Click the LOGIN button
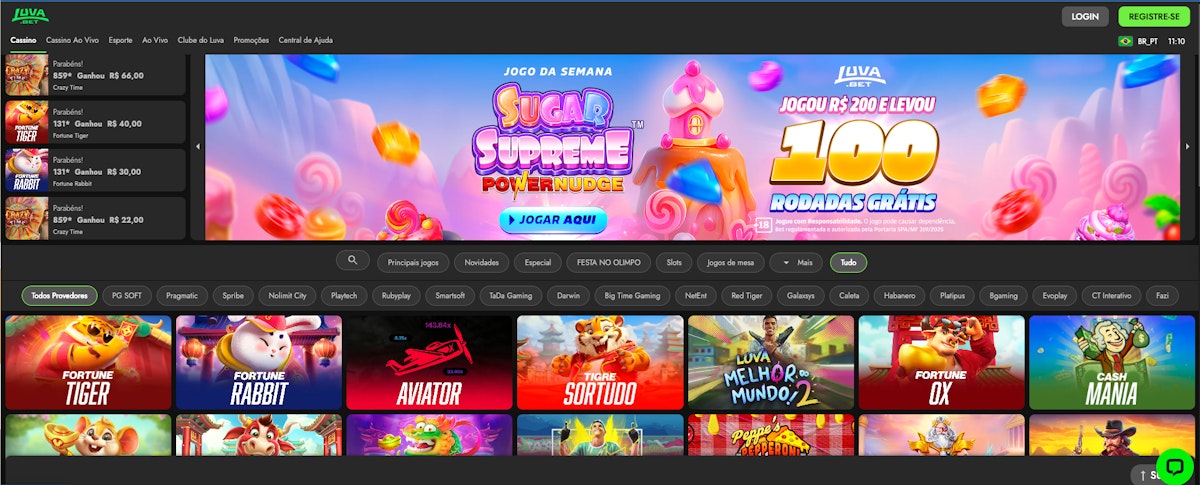This screenshot has width=1200, height=485. tap(1085, 16)
